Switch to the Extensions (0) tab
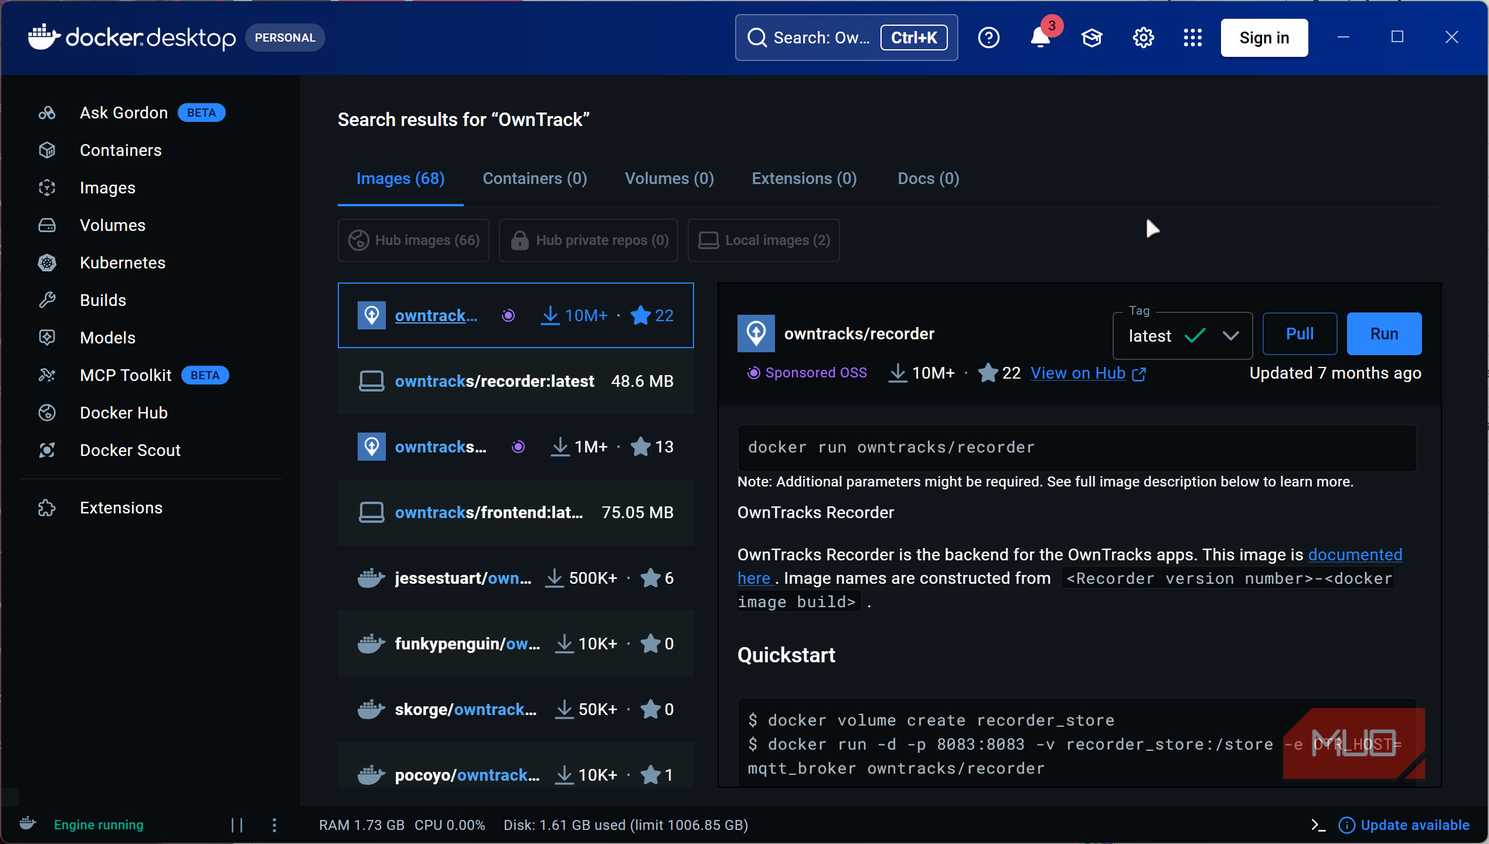Image resolution: width=1489 pixels, height=844 pixels. [x=804, y=179]
